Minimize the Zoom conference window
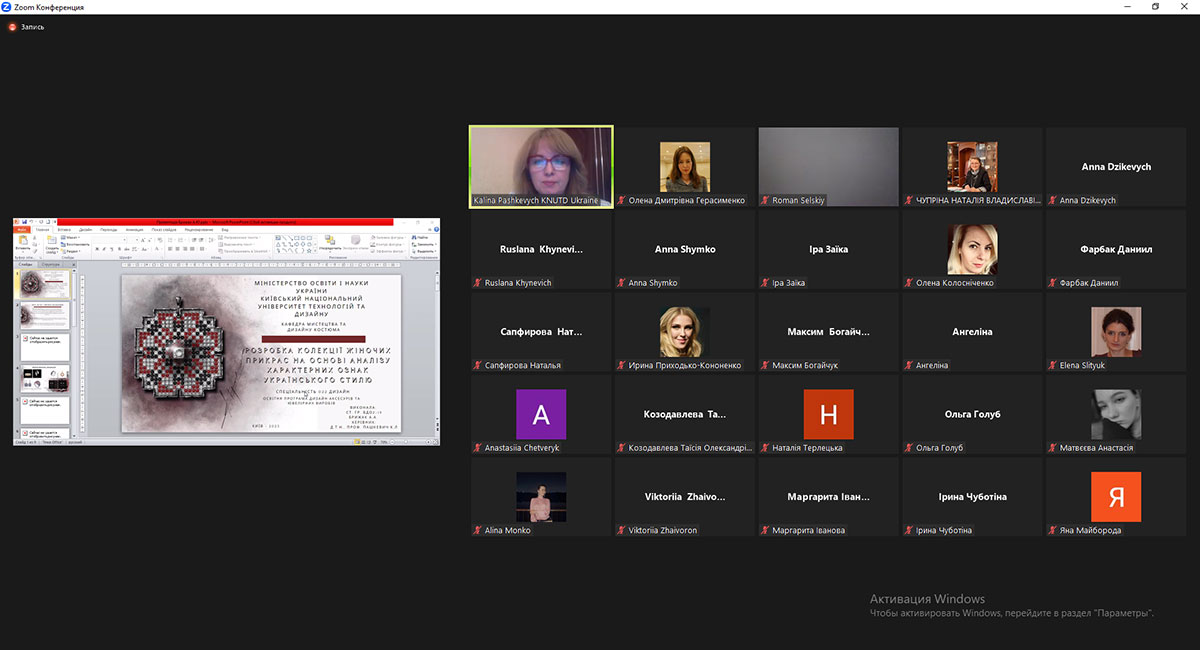1200x650 pixels. [x=1126, y=7]
